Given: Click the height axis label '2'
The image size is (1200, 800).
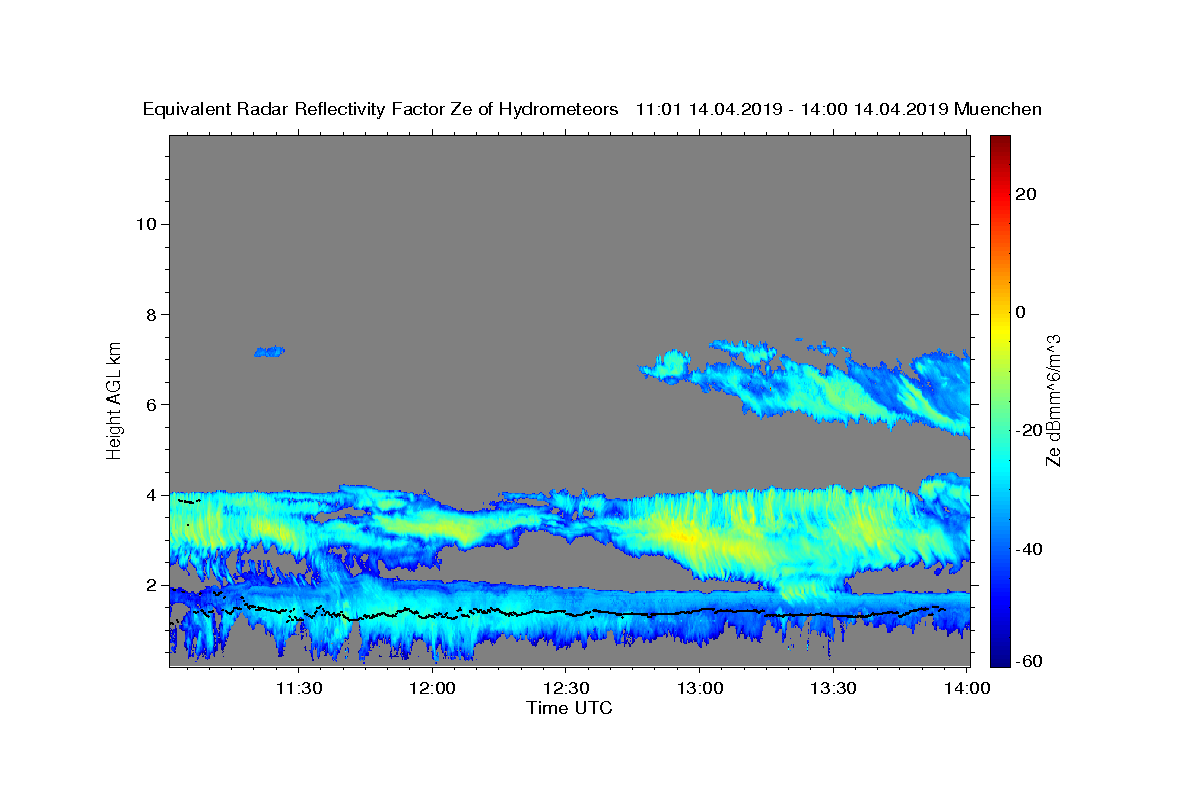Looking at the screenshot, I should click(x=152, y=585).
